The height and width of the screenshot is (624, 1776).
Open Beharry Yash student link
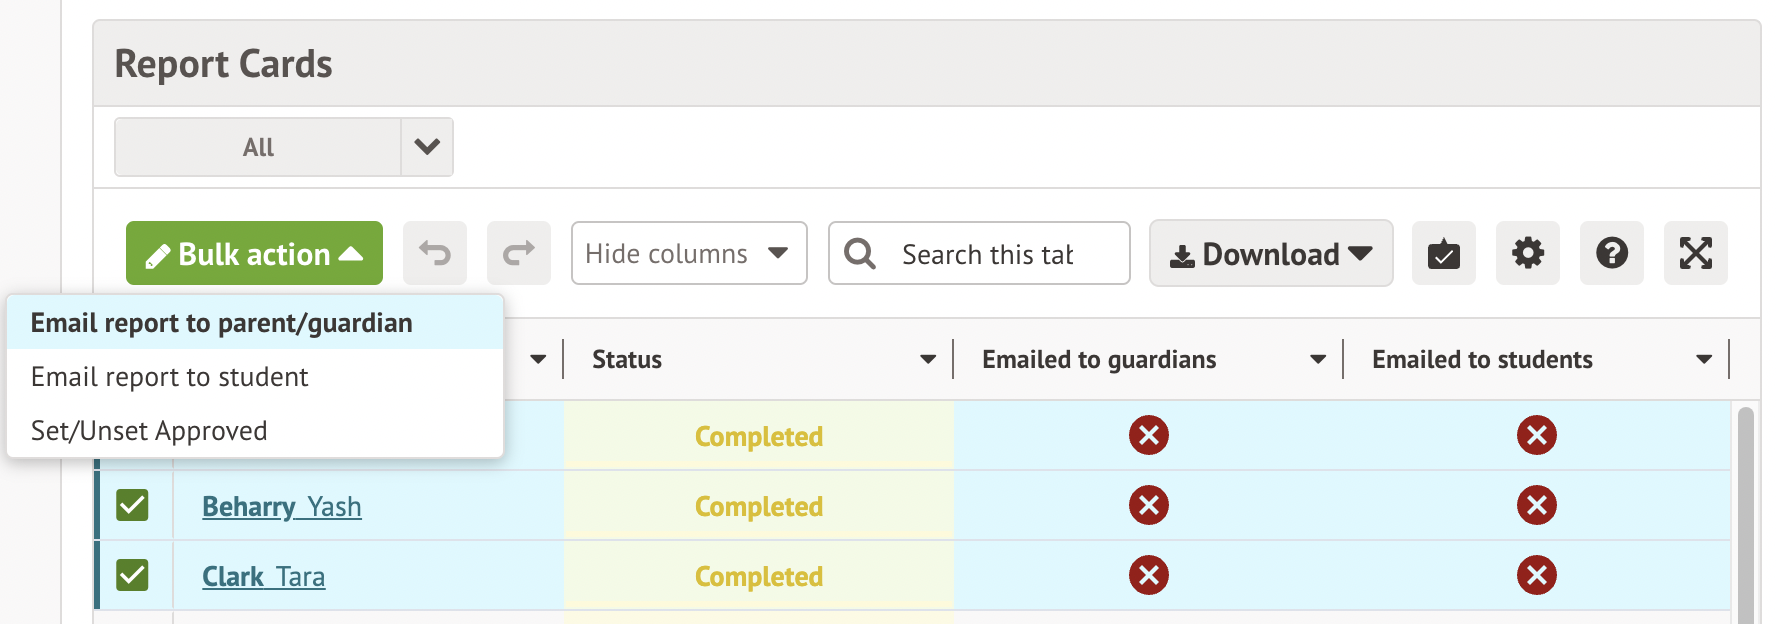pos(281,507)
